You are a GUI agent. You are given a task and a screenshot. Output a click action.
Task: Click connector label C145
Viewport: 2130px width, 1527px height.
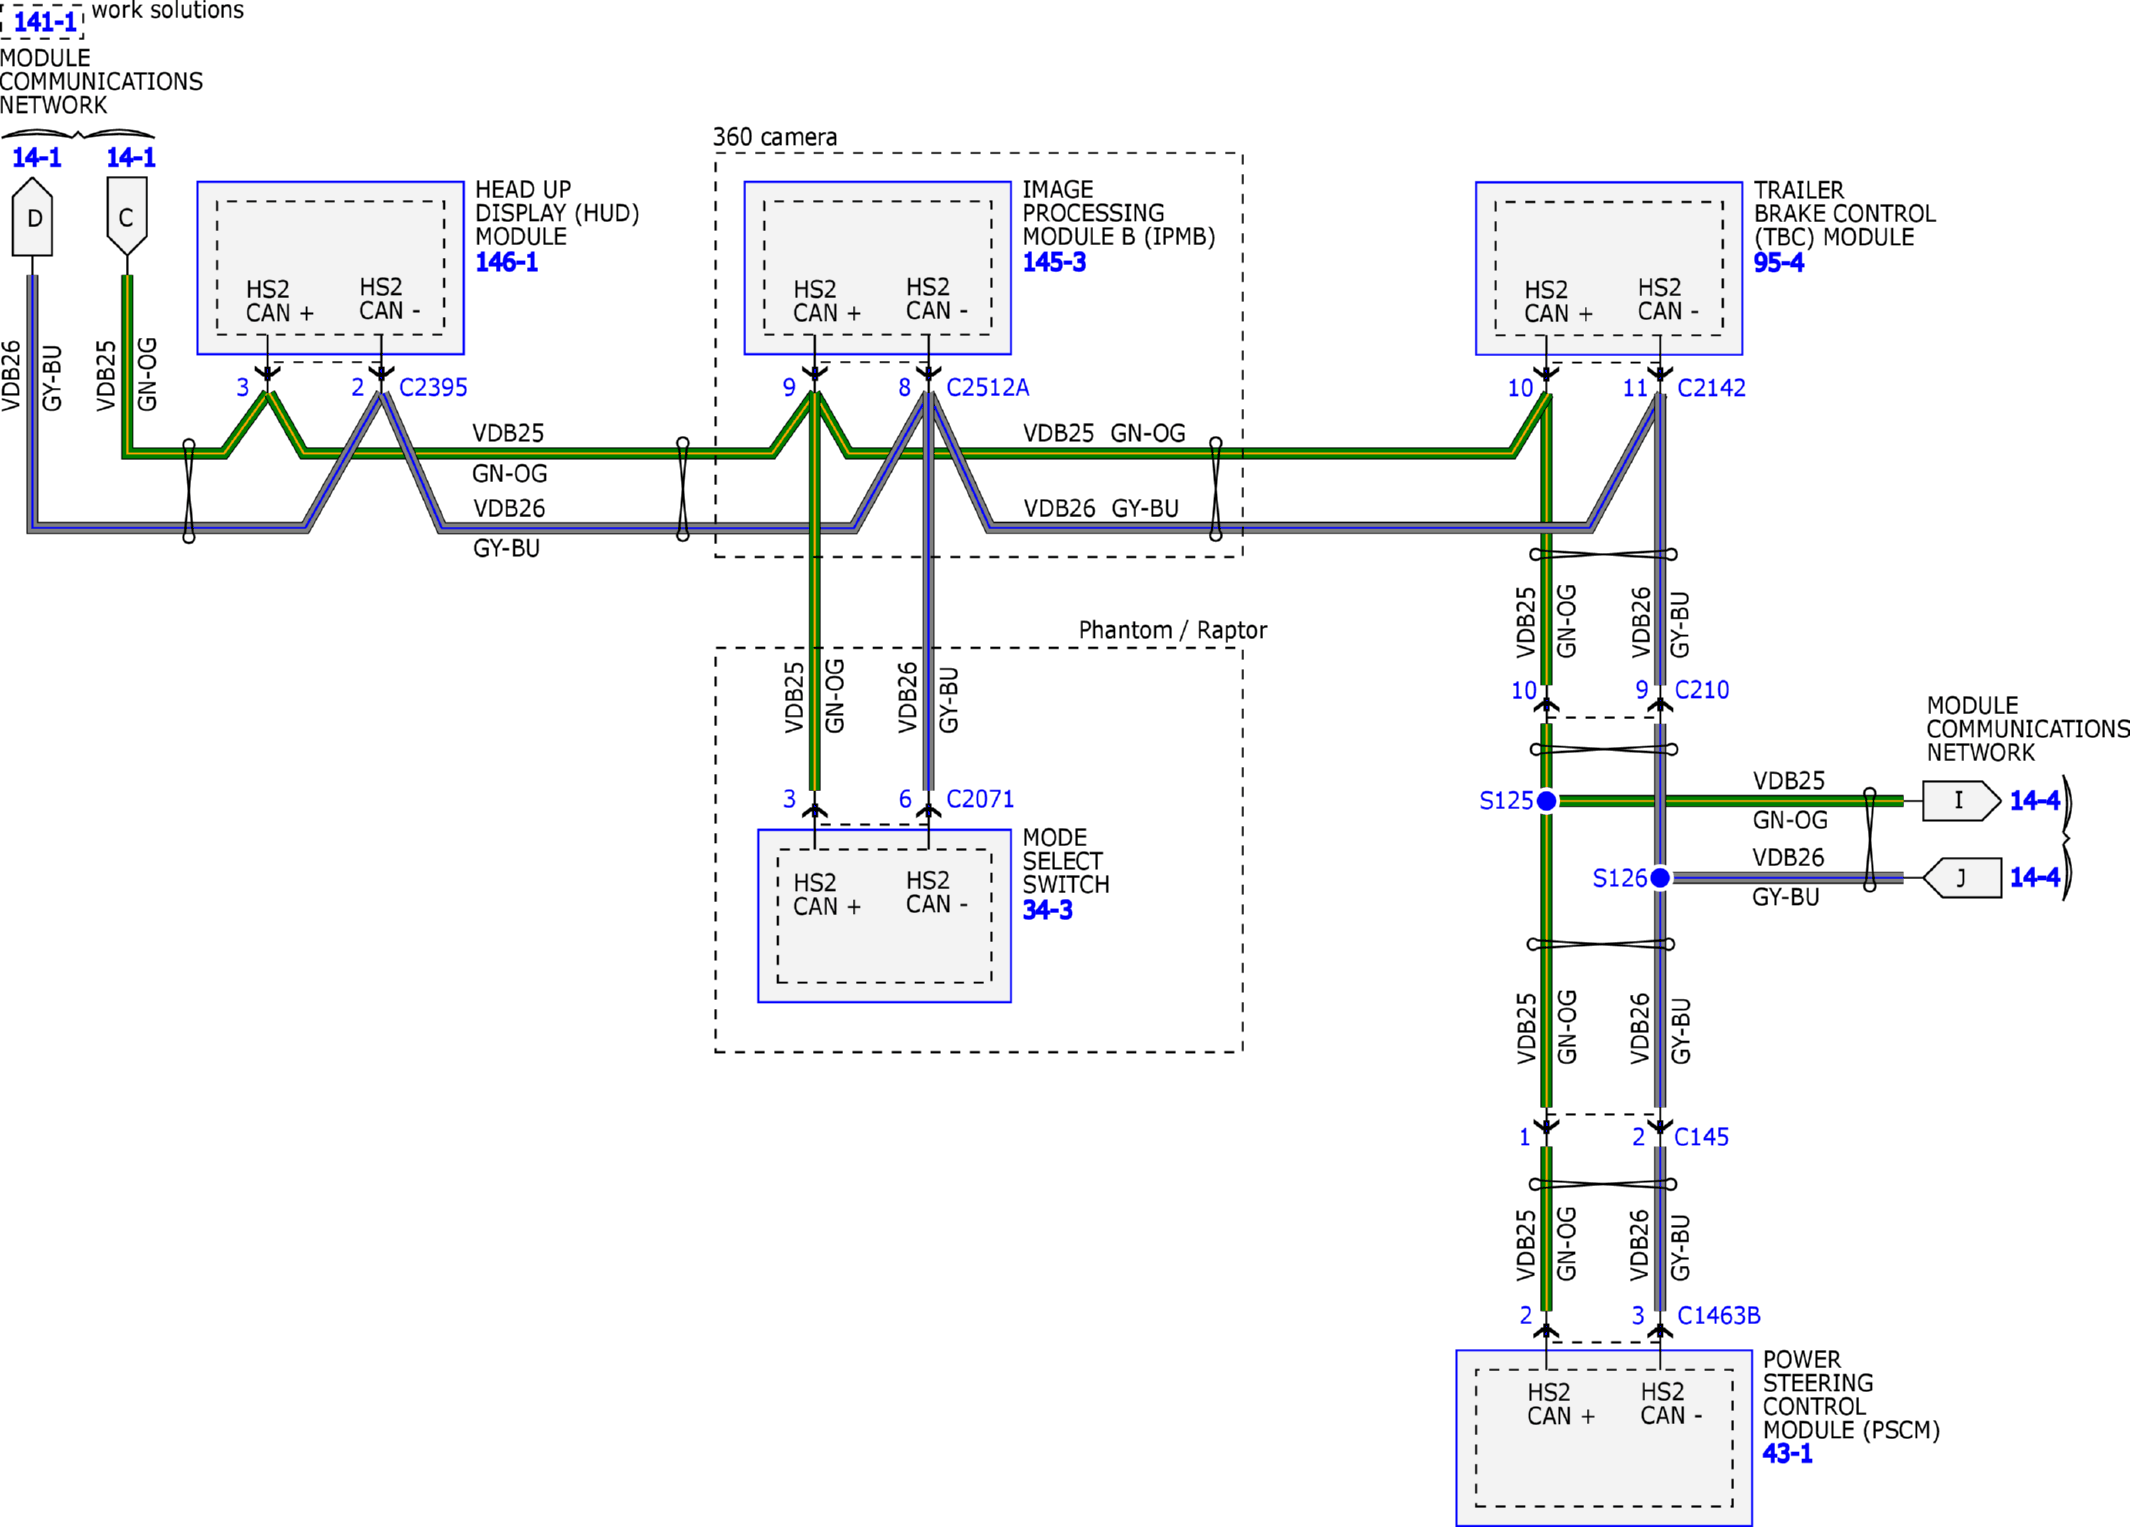tap(1701, 1137)
